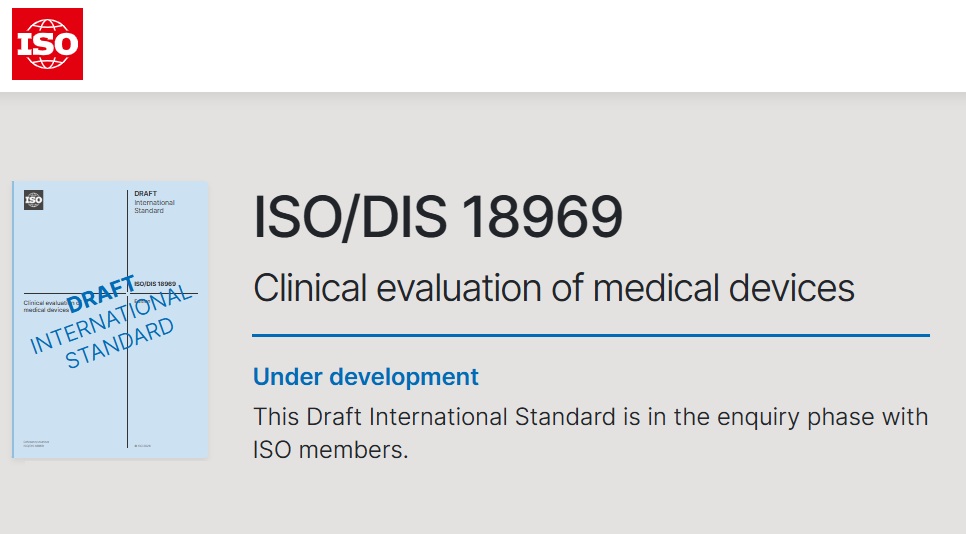The image size is (966, 534).
Task: Click the blue DRAFT watermark word on cover
Action: (102, 297)
